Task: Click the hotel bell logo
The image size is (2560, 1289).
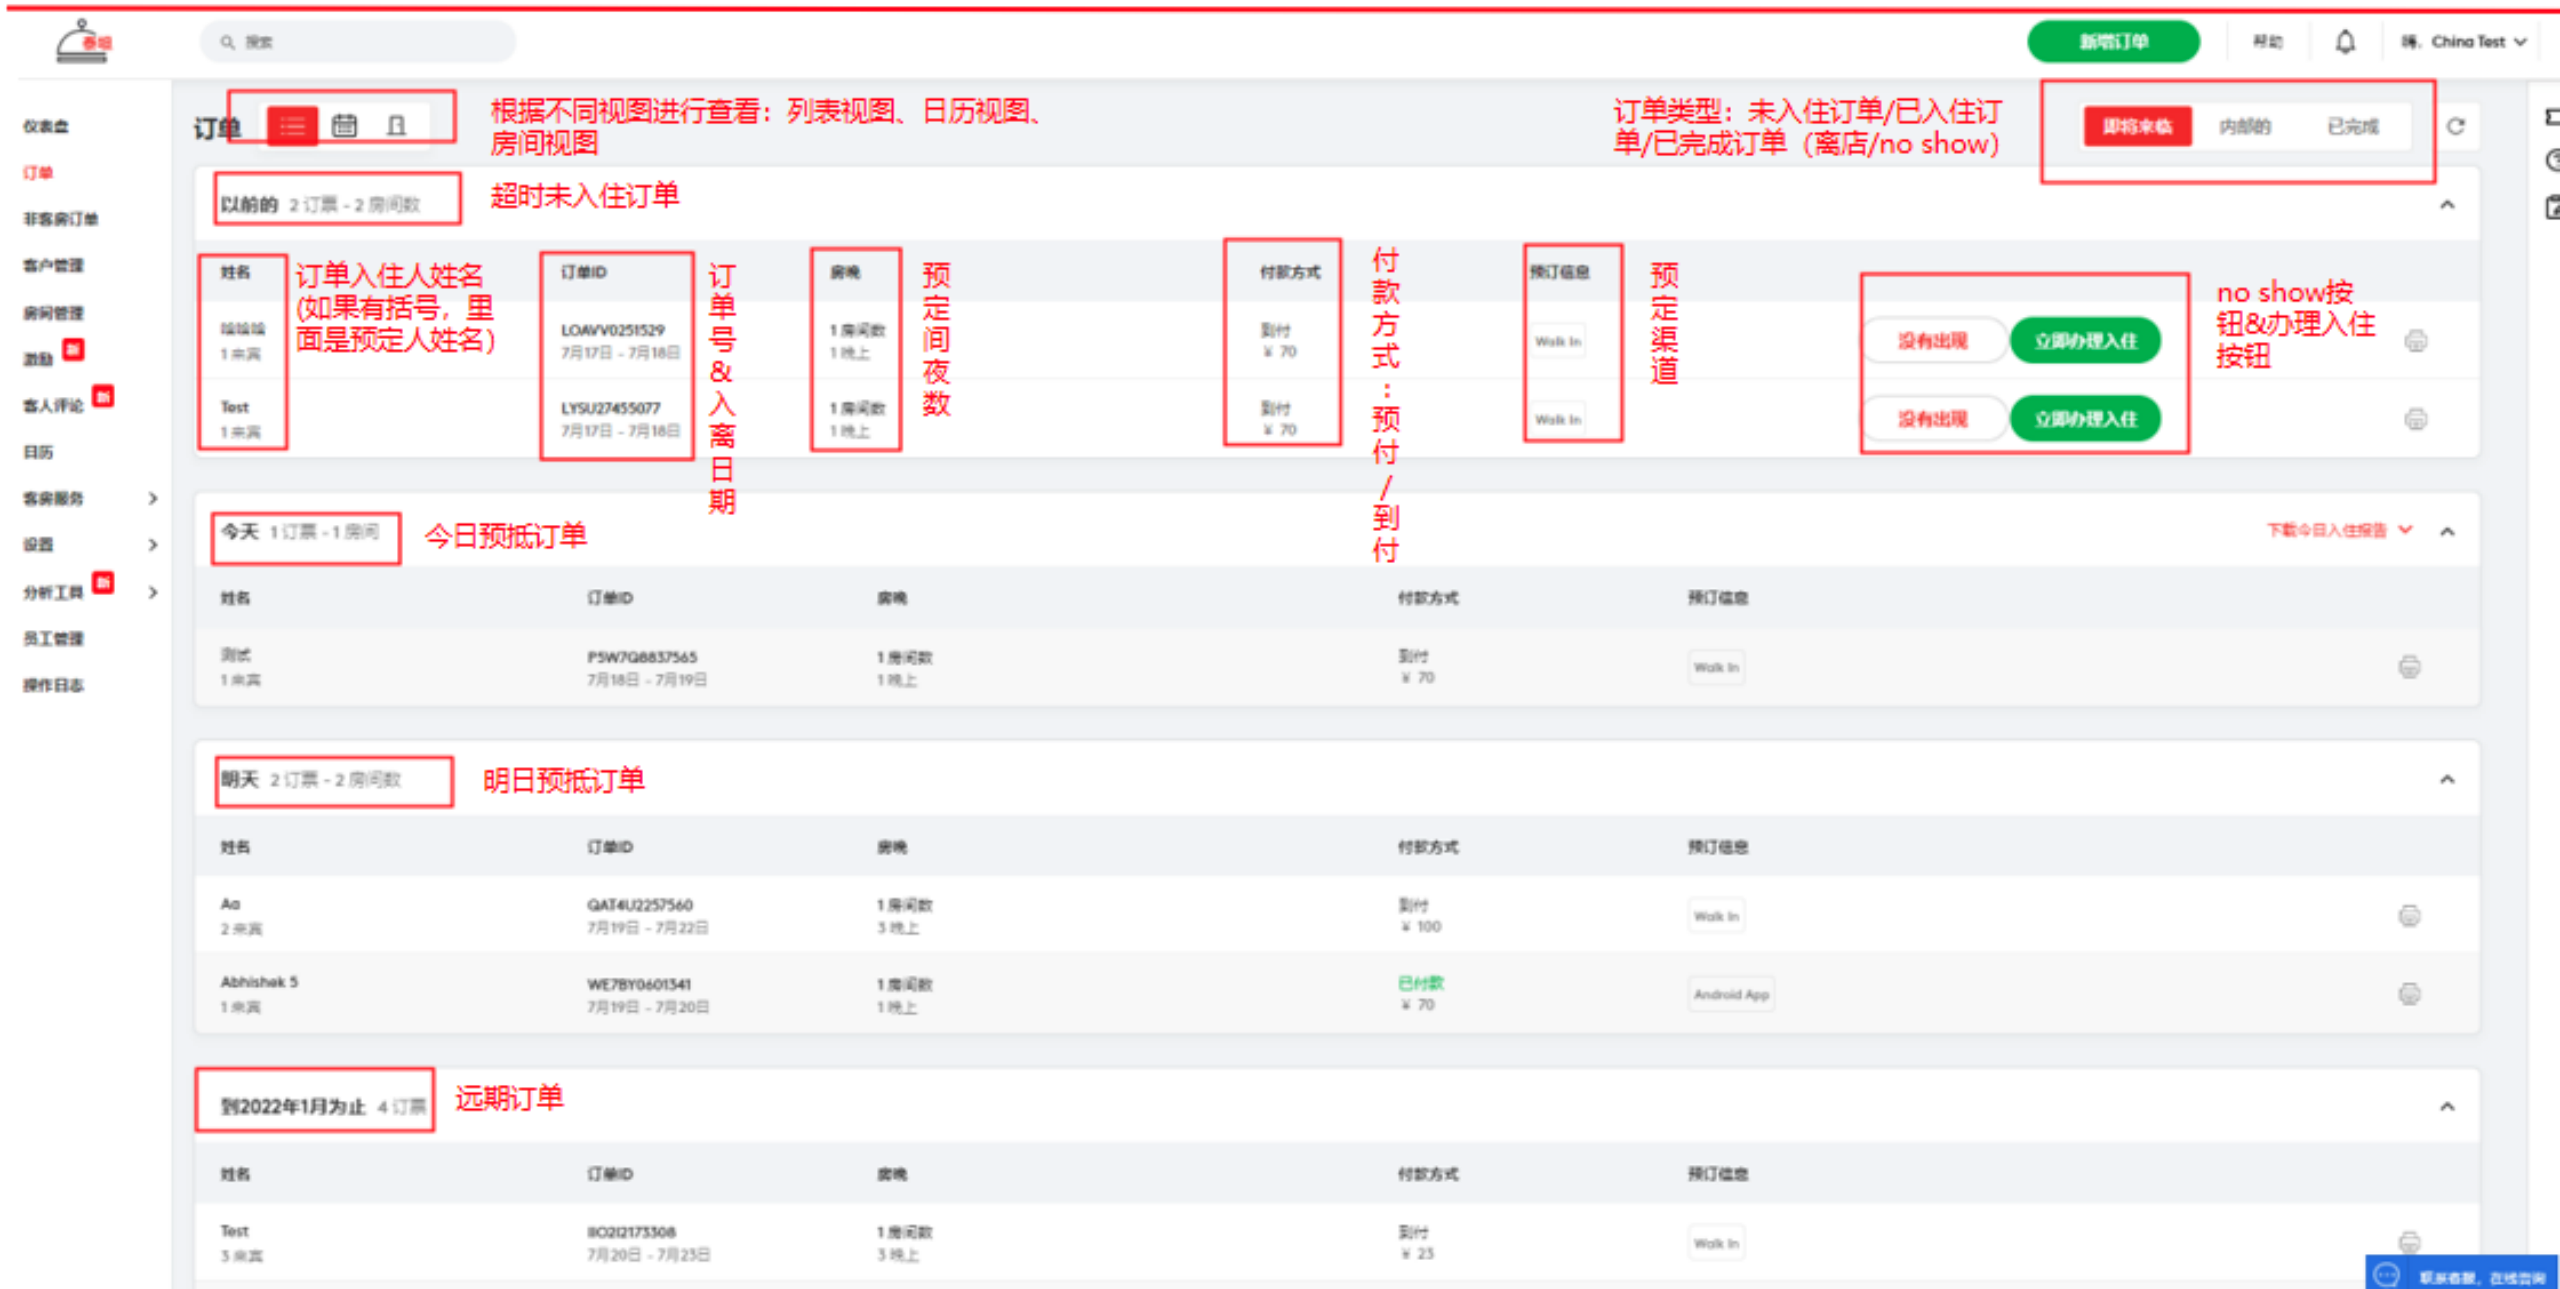Action: point(83,42)
